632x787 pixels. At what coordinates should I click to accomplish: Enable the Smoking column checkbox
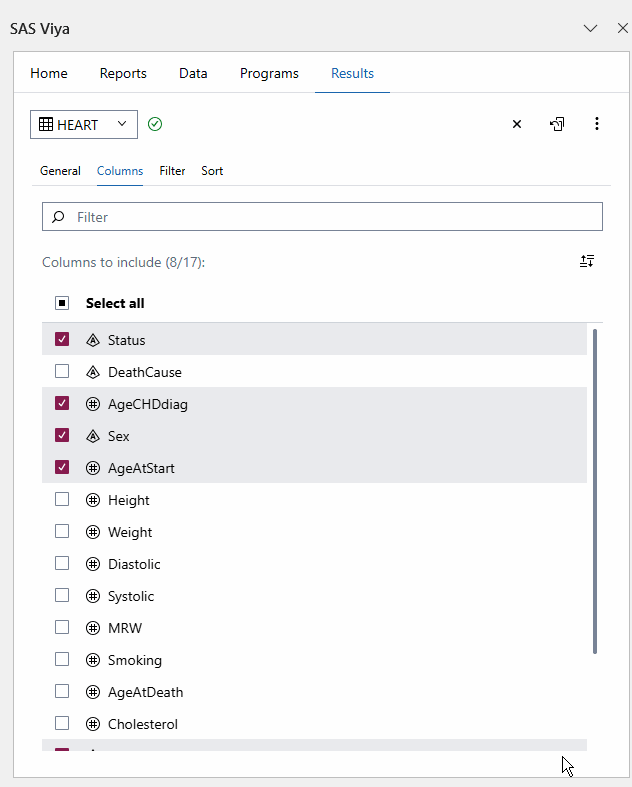click(62, 659)
